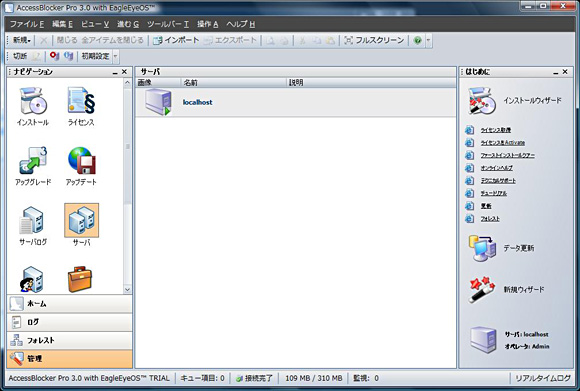
Task: Click the キュー項目: 0 status entry
Action: (x=202, y=378)
